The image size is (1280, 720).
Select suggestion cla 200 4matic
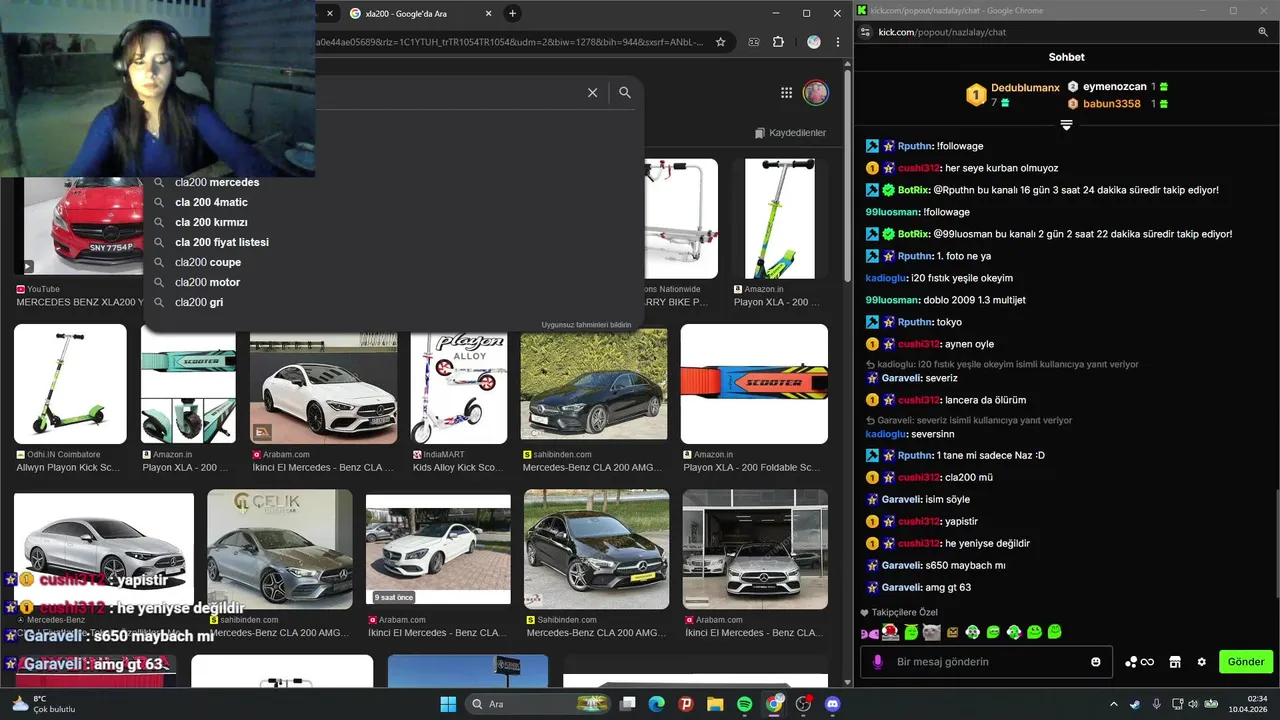pos(211,202)
